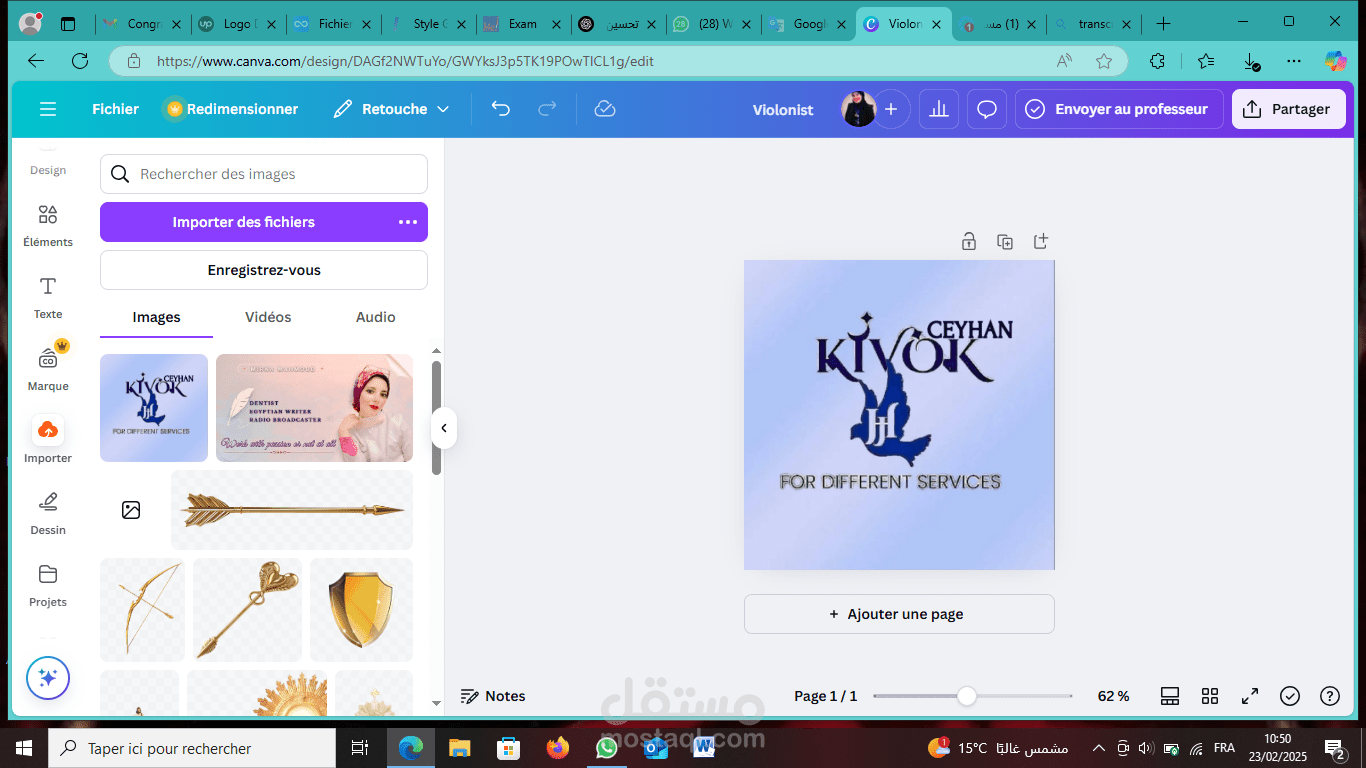Open Firefox from the taskbar
This screenshot has width=1366, height=768.
click(x=558, y=748)
